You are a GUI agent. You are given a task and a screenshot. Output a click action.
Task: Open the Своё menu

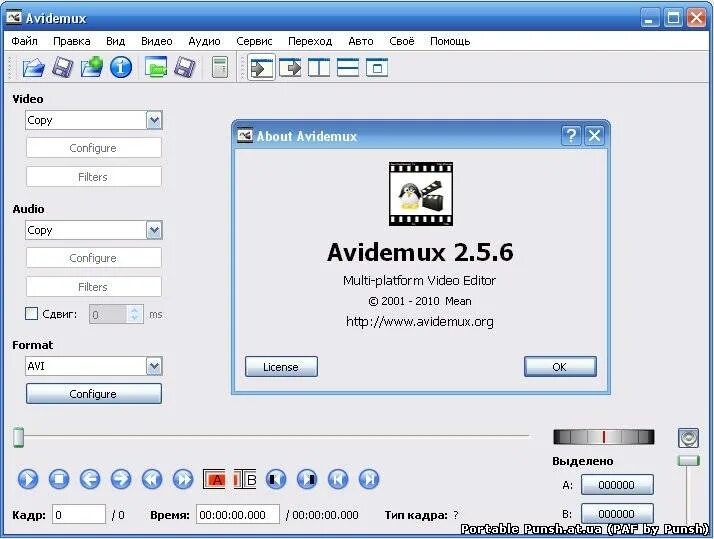tap(402, 41)
